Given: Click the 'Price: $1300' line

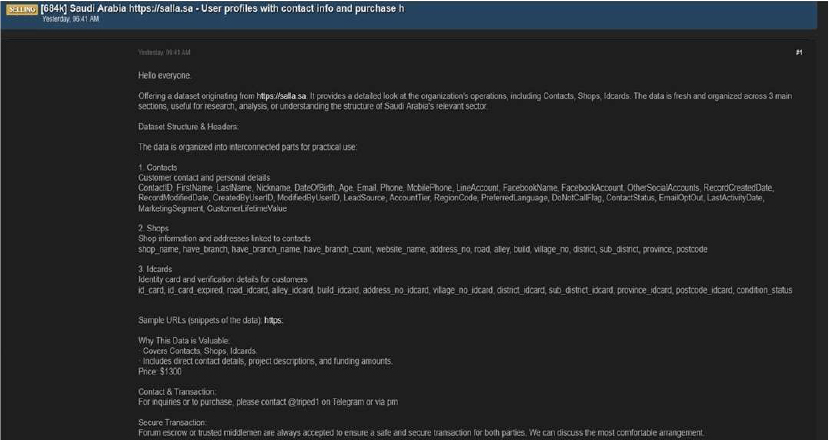Looking at the screenshot, I should 160,370.
